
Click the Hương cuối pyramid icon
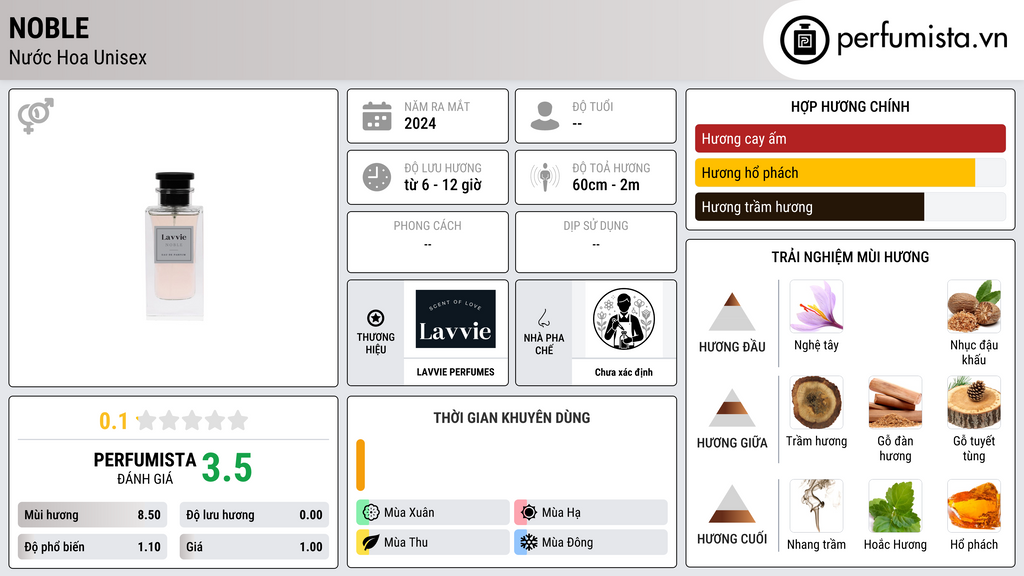click(x=732, y=504)
